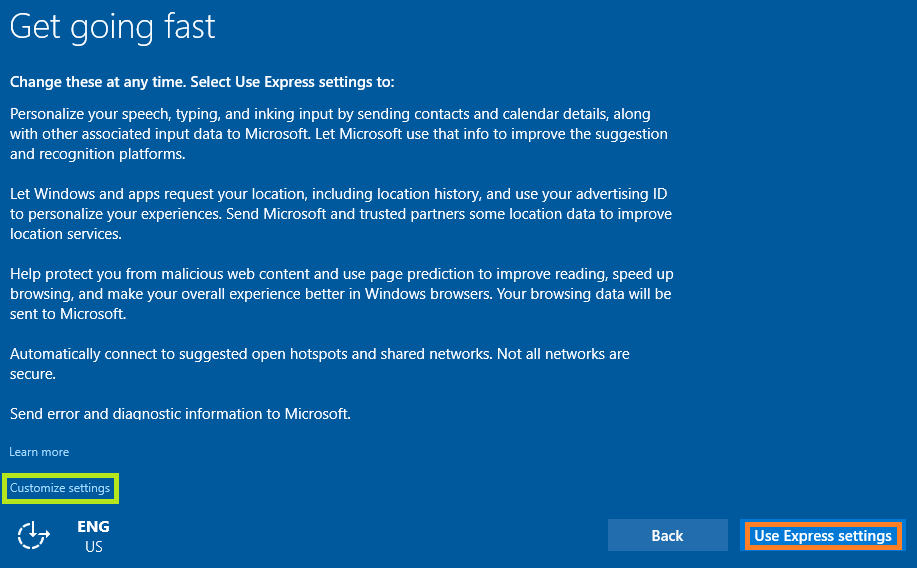The height and width of the screenshot is (568, 917).
Task: Open the Customize settings link
Action: [60, 488]
